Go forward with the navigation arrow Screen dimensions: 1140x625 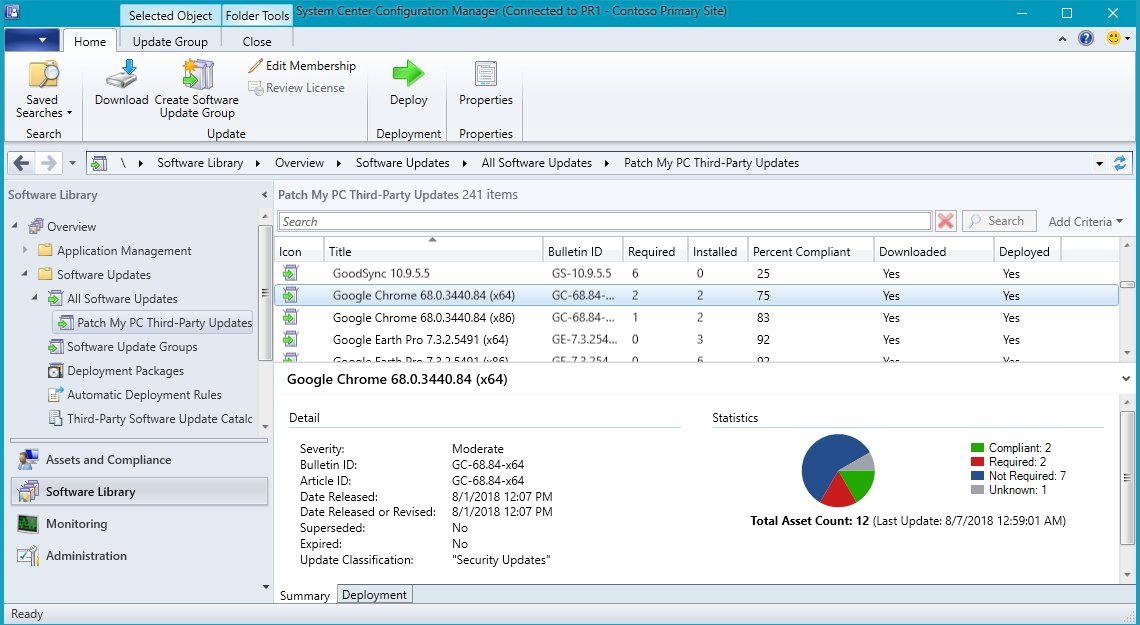tap(49, 163)
